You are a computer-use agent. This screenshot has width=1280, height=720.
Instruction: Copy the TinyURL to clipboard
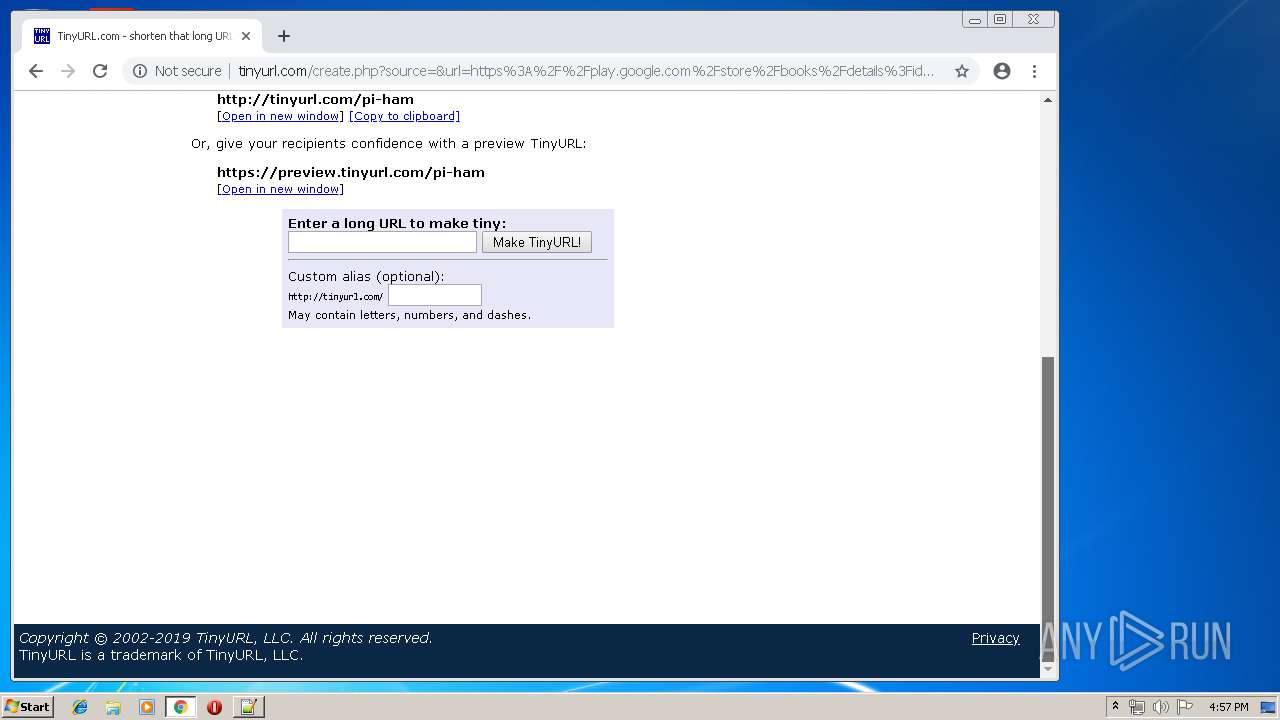coord(404,116)
